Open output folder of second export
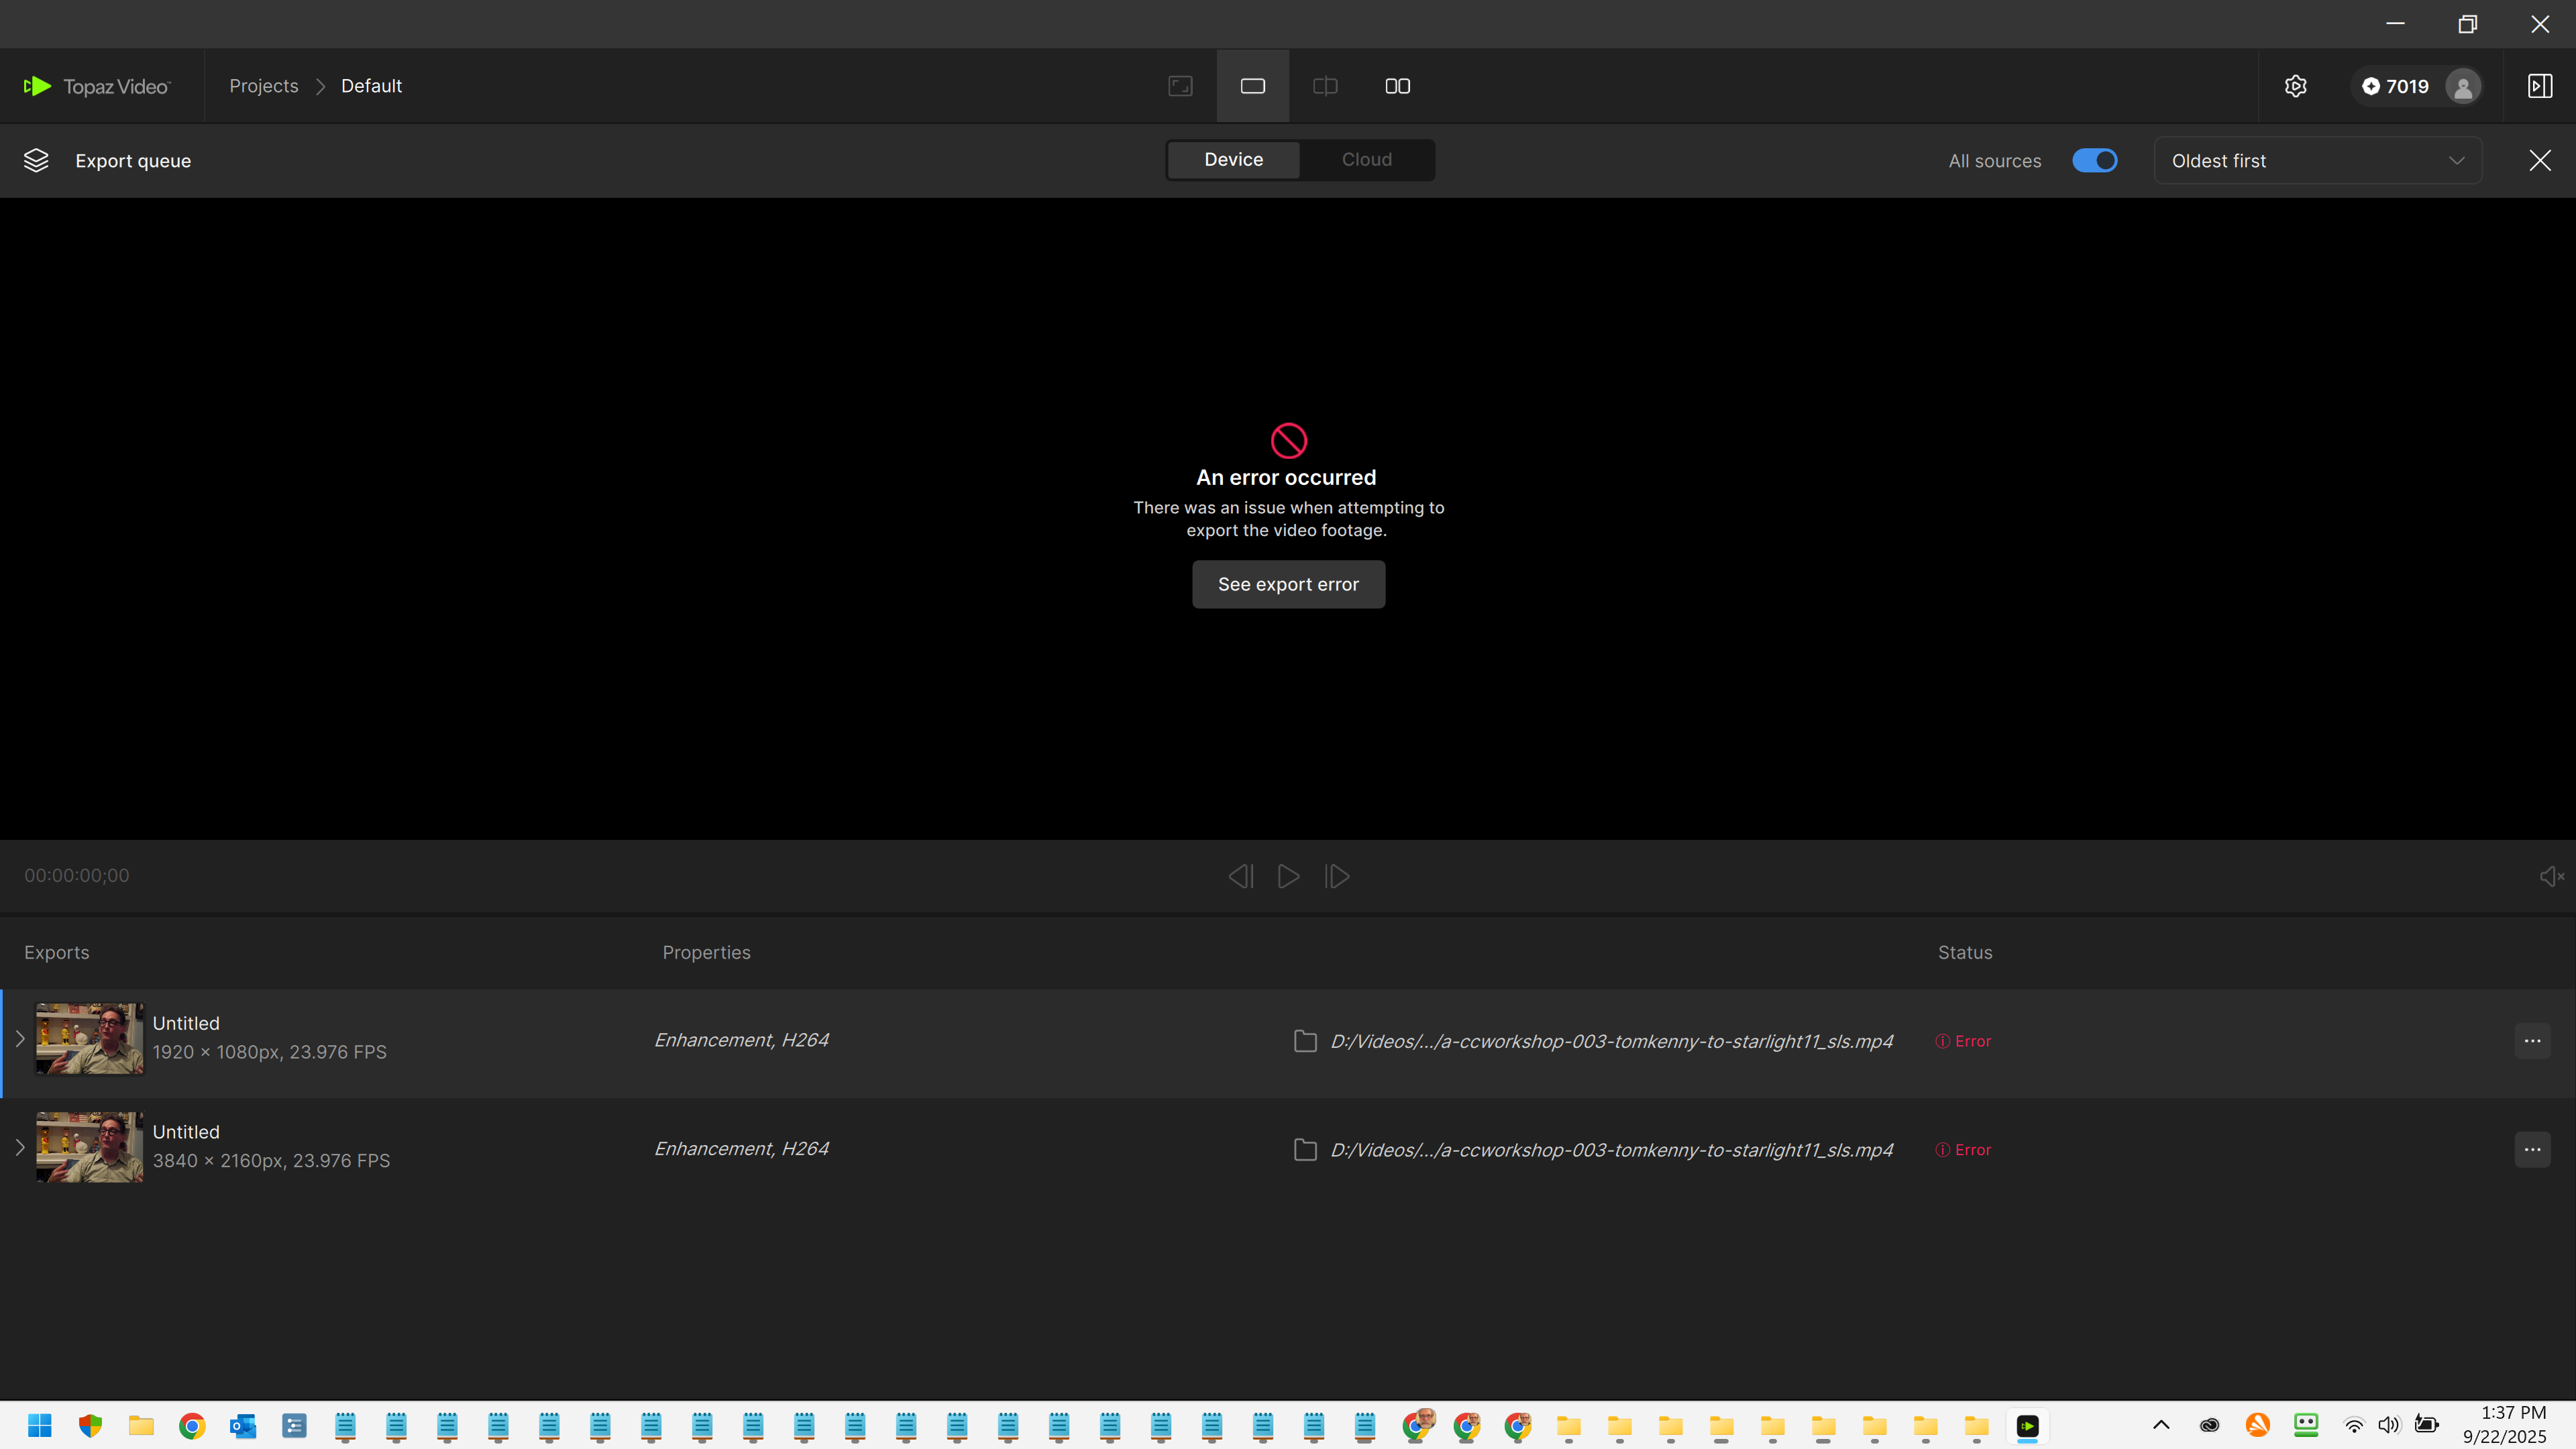The width and height of the screenshot is (2576, 1449). click(x=1305, y=1150)
